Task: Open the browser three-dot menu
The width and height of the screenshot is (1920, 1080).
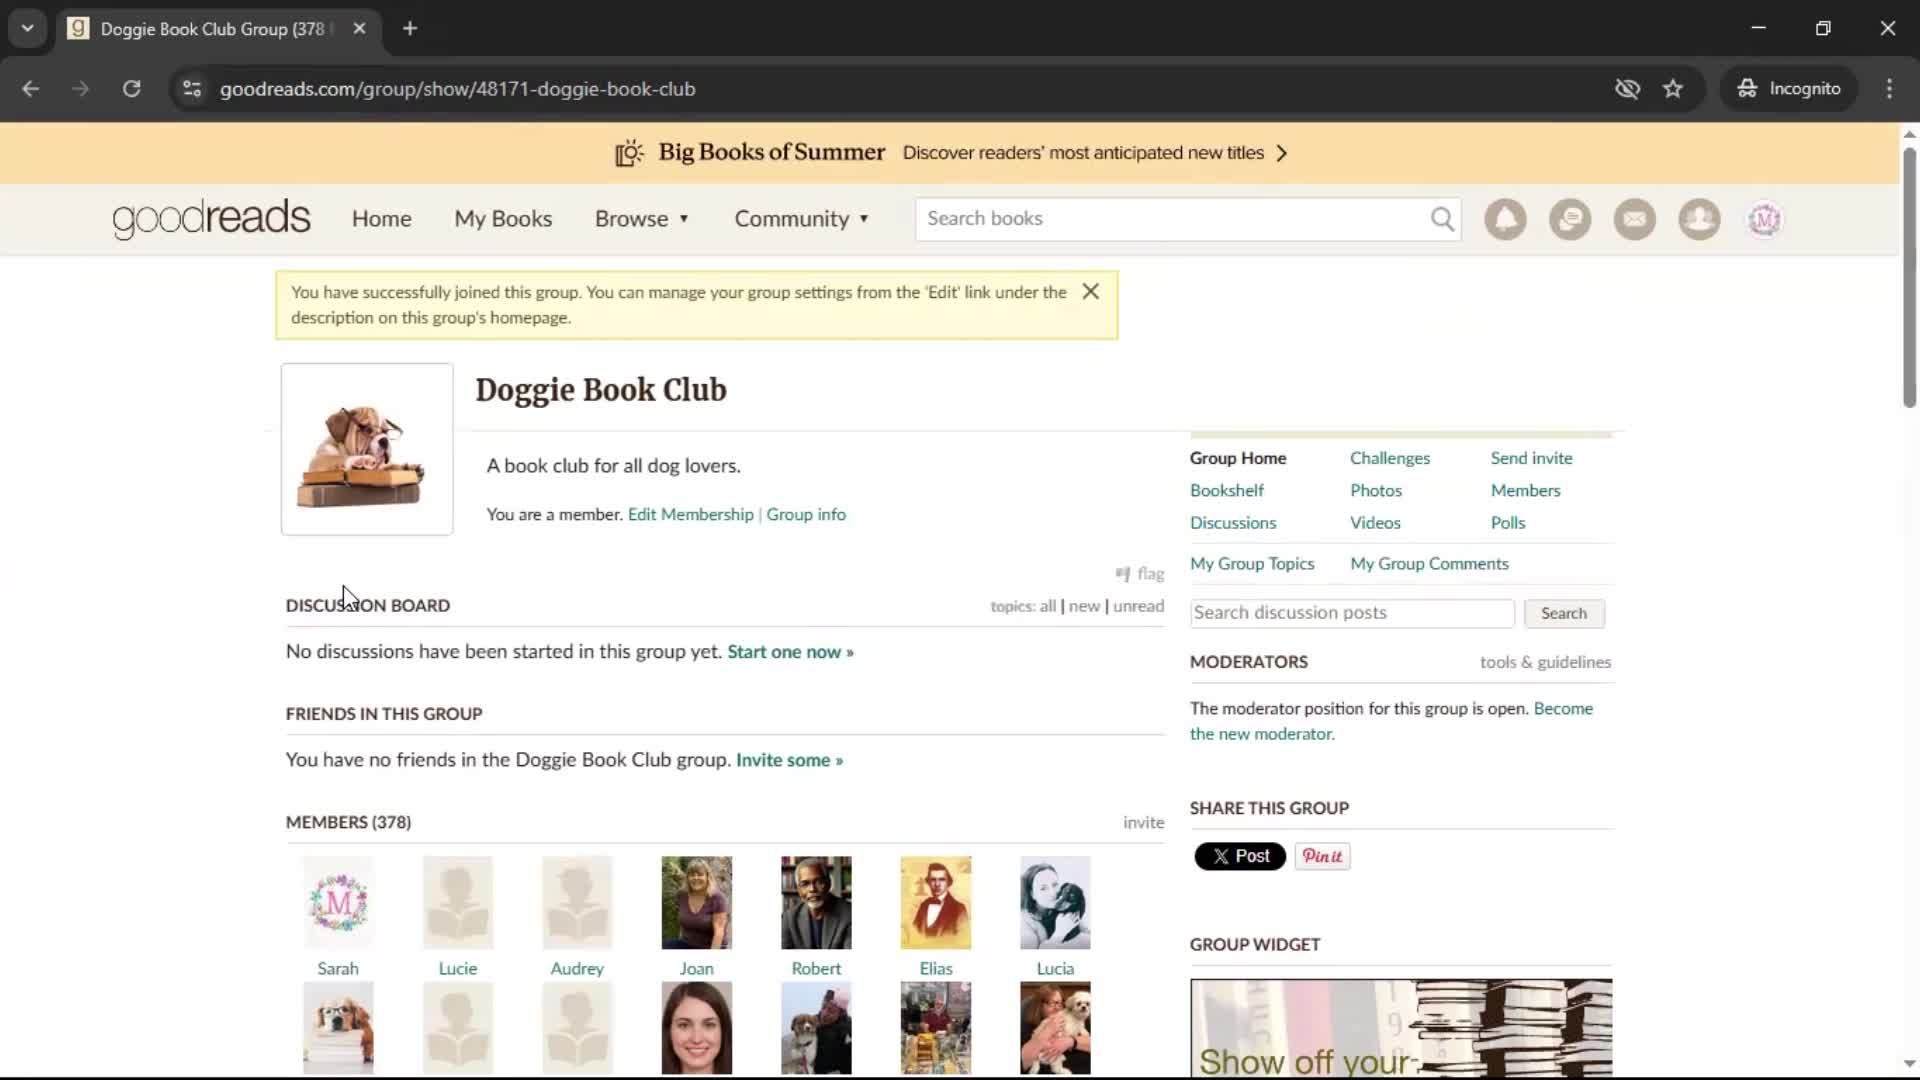Action: [1889, 89]
